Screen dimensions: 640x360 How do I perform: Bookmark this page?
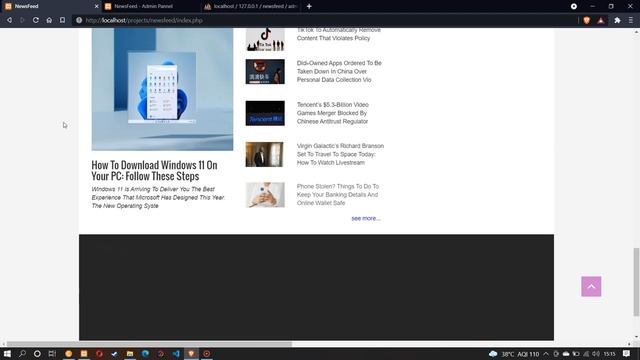62,20
